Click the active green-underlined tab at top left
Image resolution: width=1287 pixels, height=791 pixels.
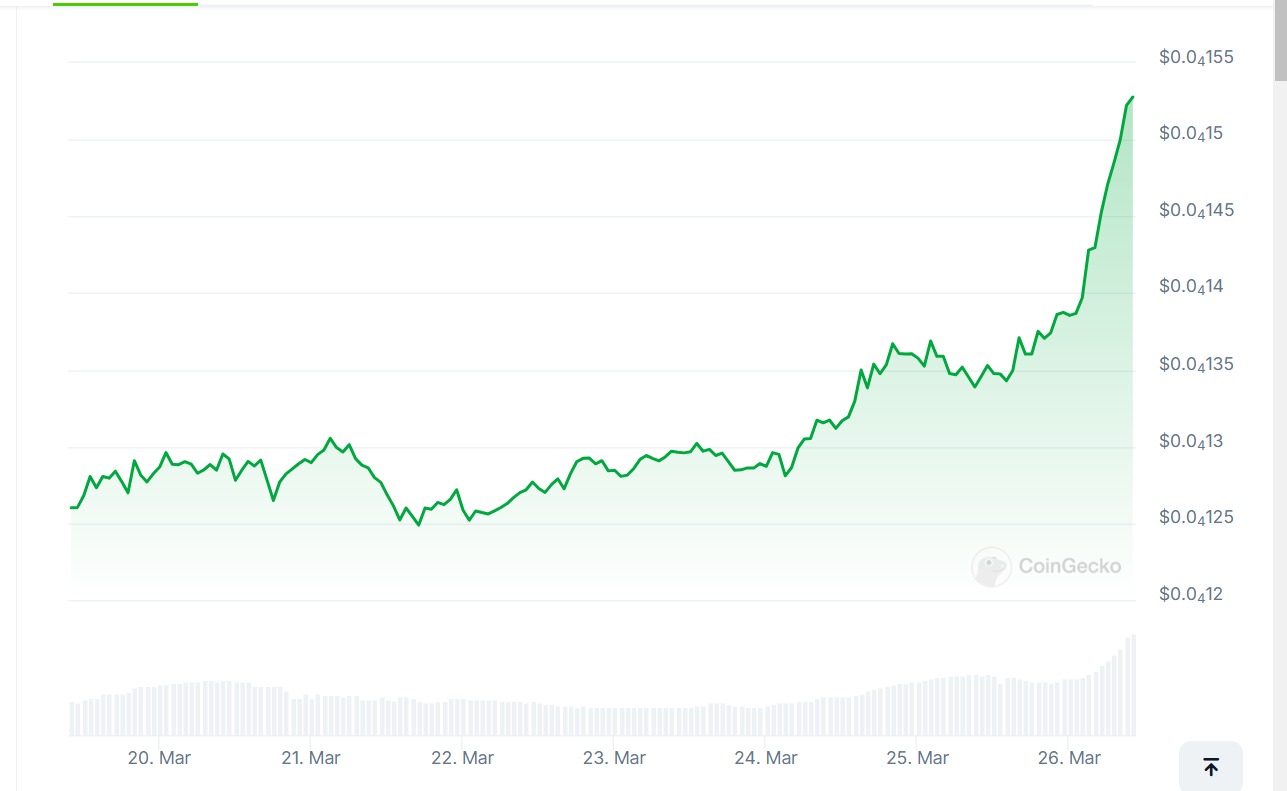(x=125, y=4)
